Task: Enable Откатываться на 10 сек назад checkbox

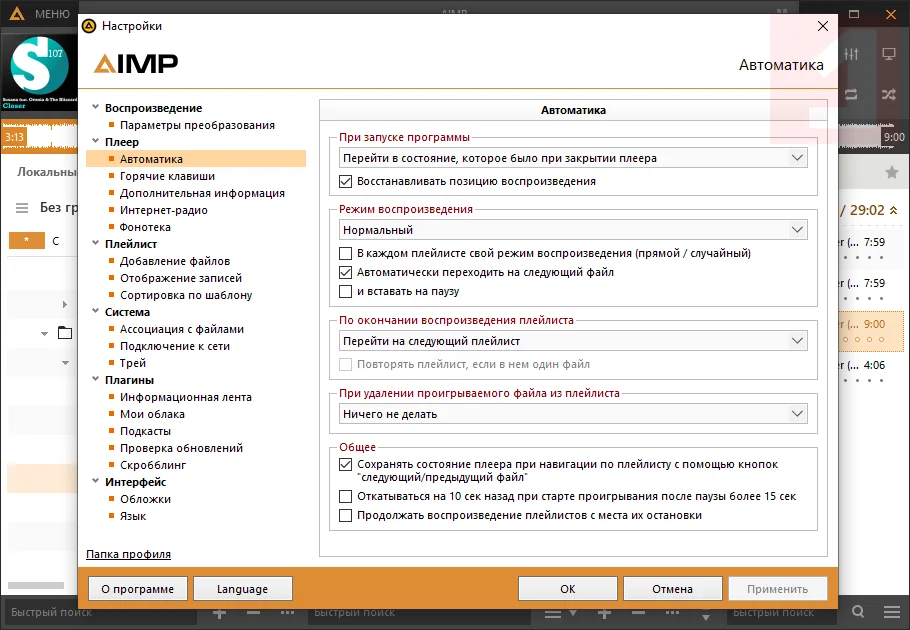Action: click(x=345, y=496)
